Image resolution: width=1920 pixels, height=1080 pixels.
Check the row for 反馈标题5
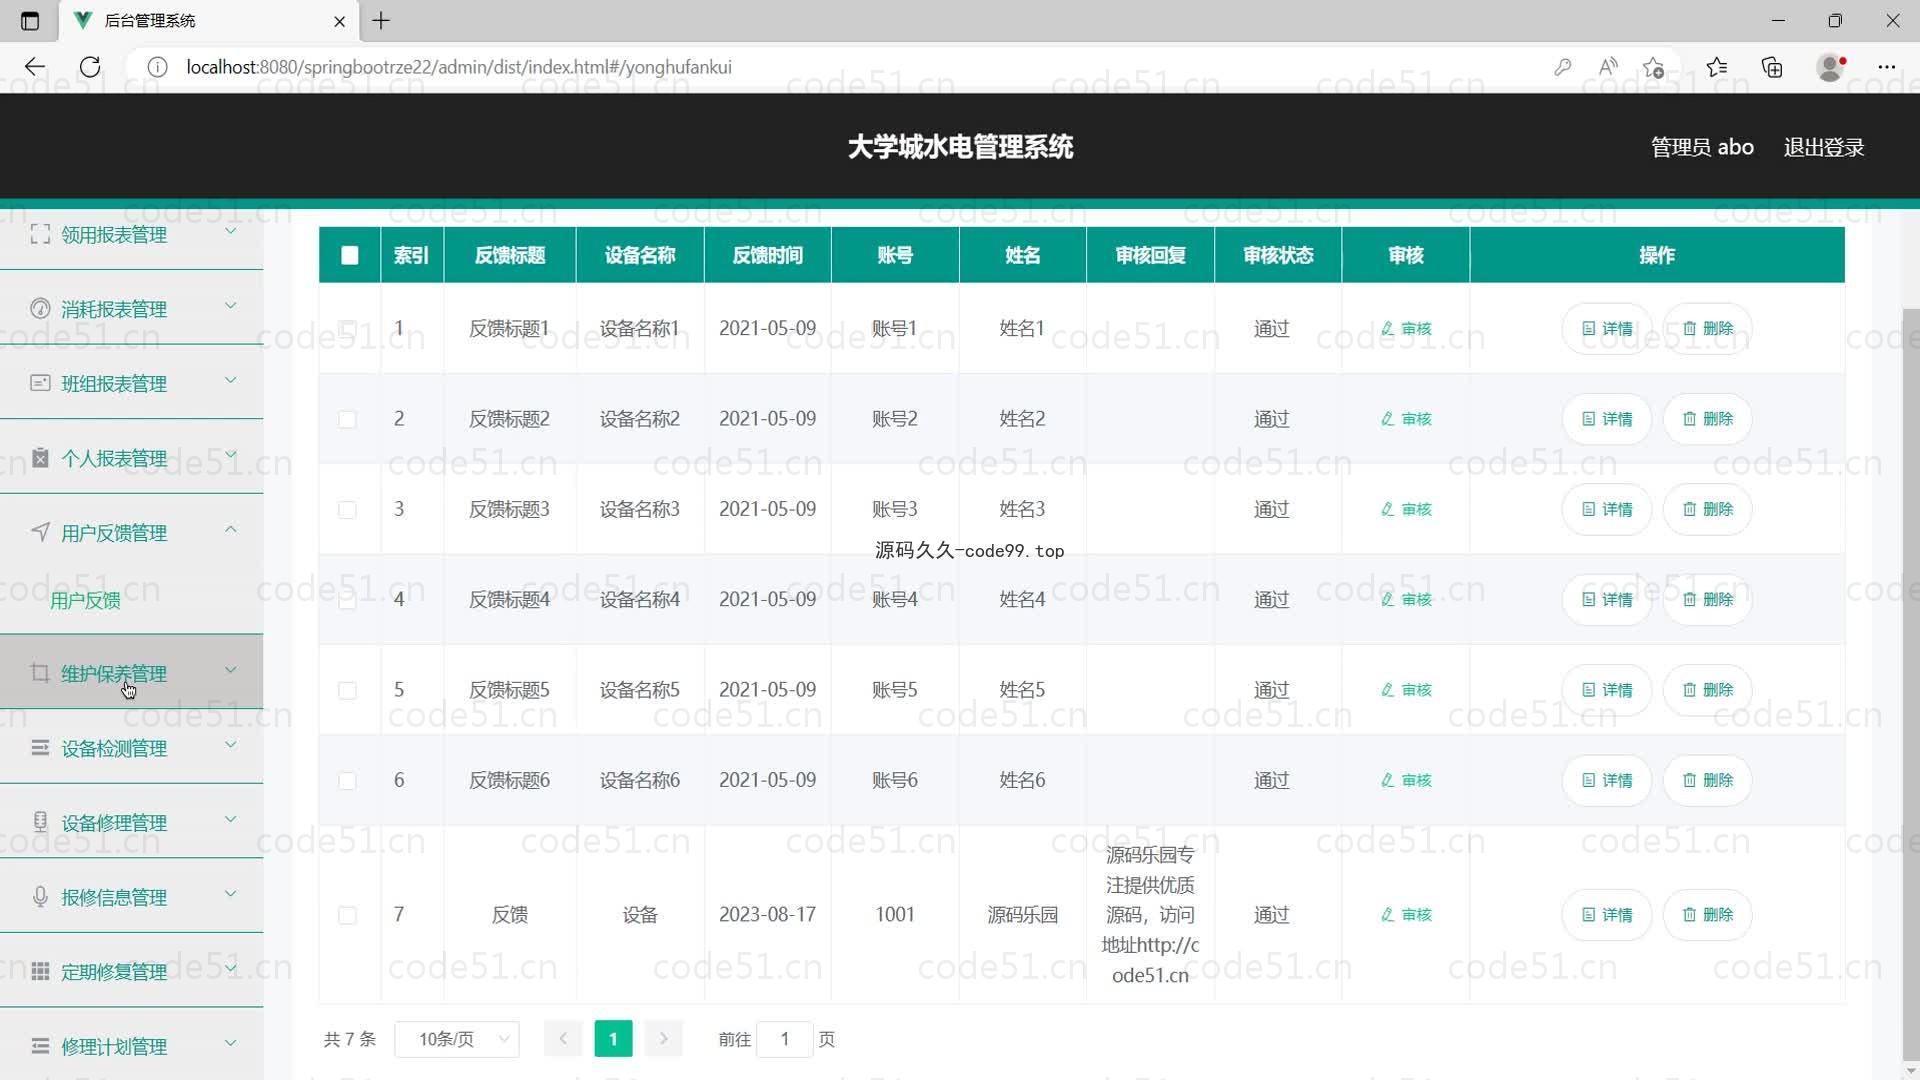[347, 691]
